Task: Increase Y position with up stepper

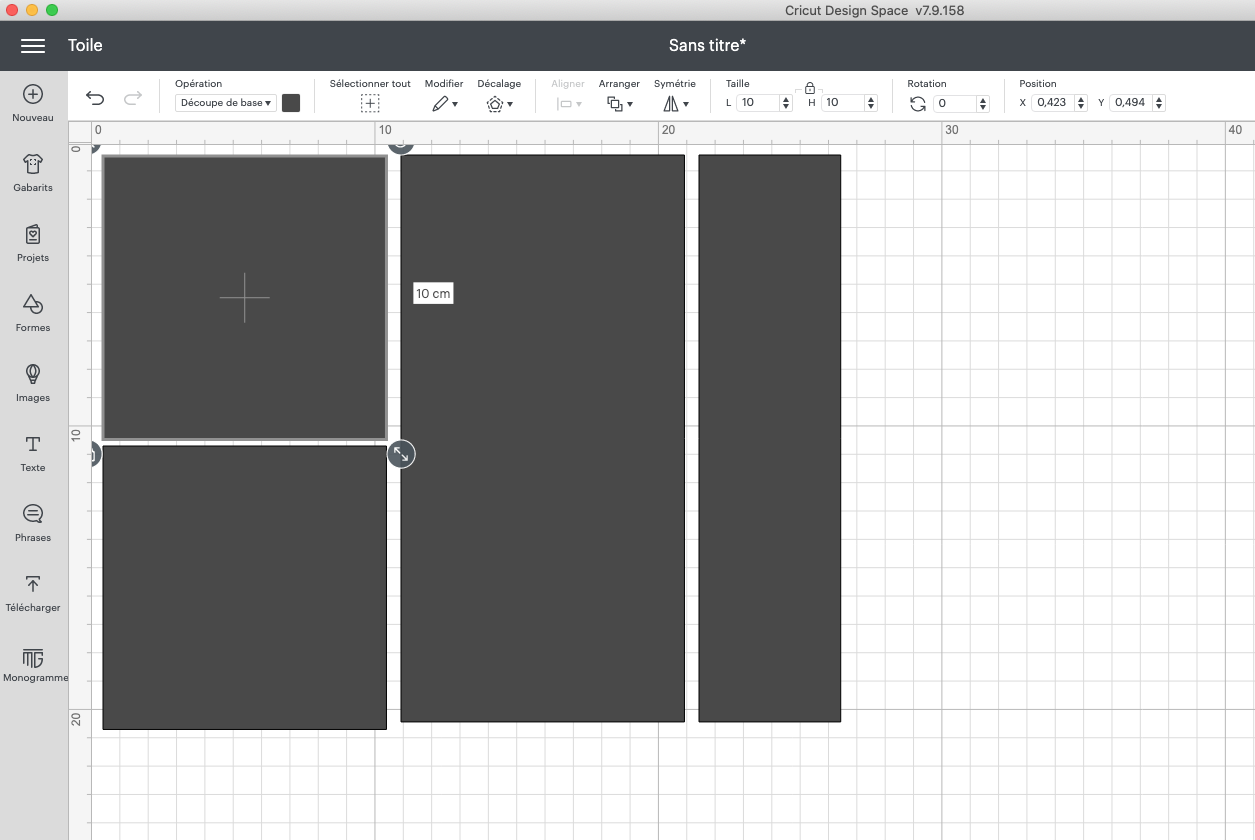Action: click(1158, 98)
